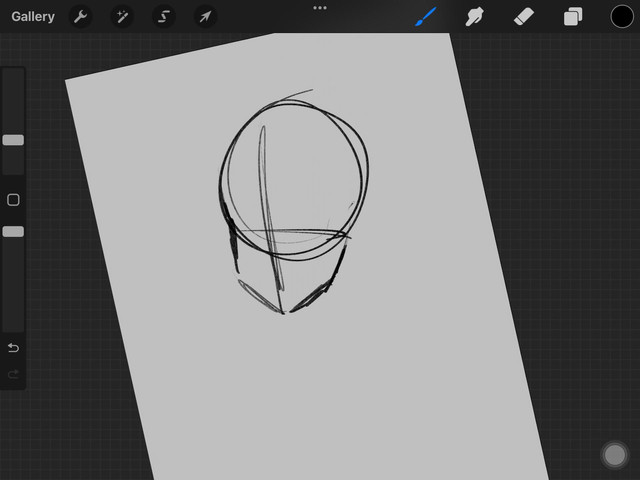Open the Actions wrench menu
The image size is (640, 480).
[x=80, y=17]
